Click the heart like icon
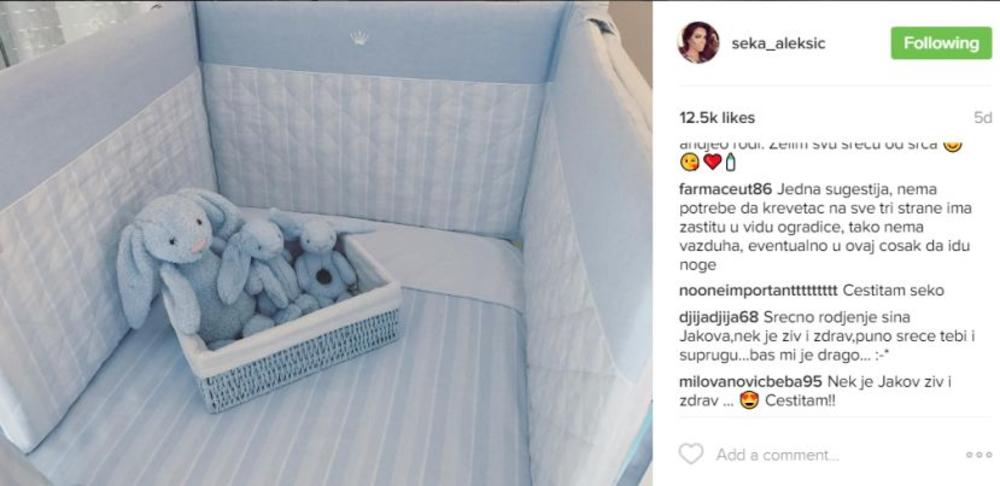This screenshot has width=1000, height=486. [690, 454]
